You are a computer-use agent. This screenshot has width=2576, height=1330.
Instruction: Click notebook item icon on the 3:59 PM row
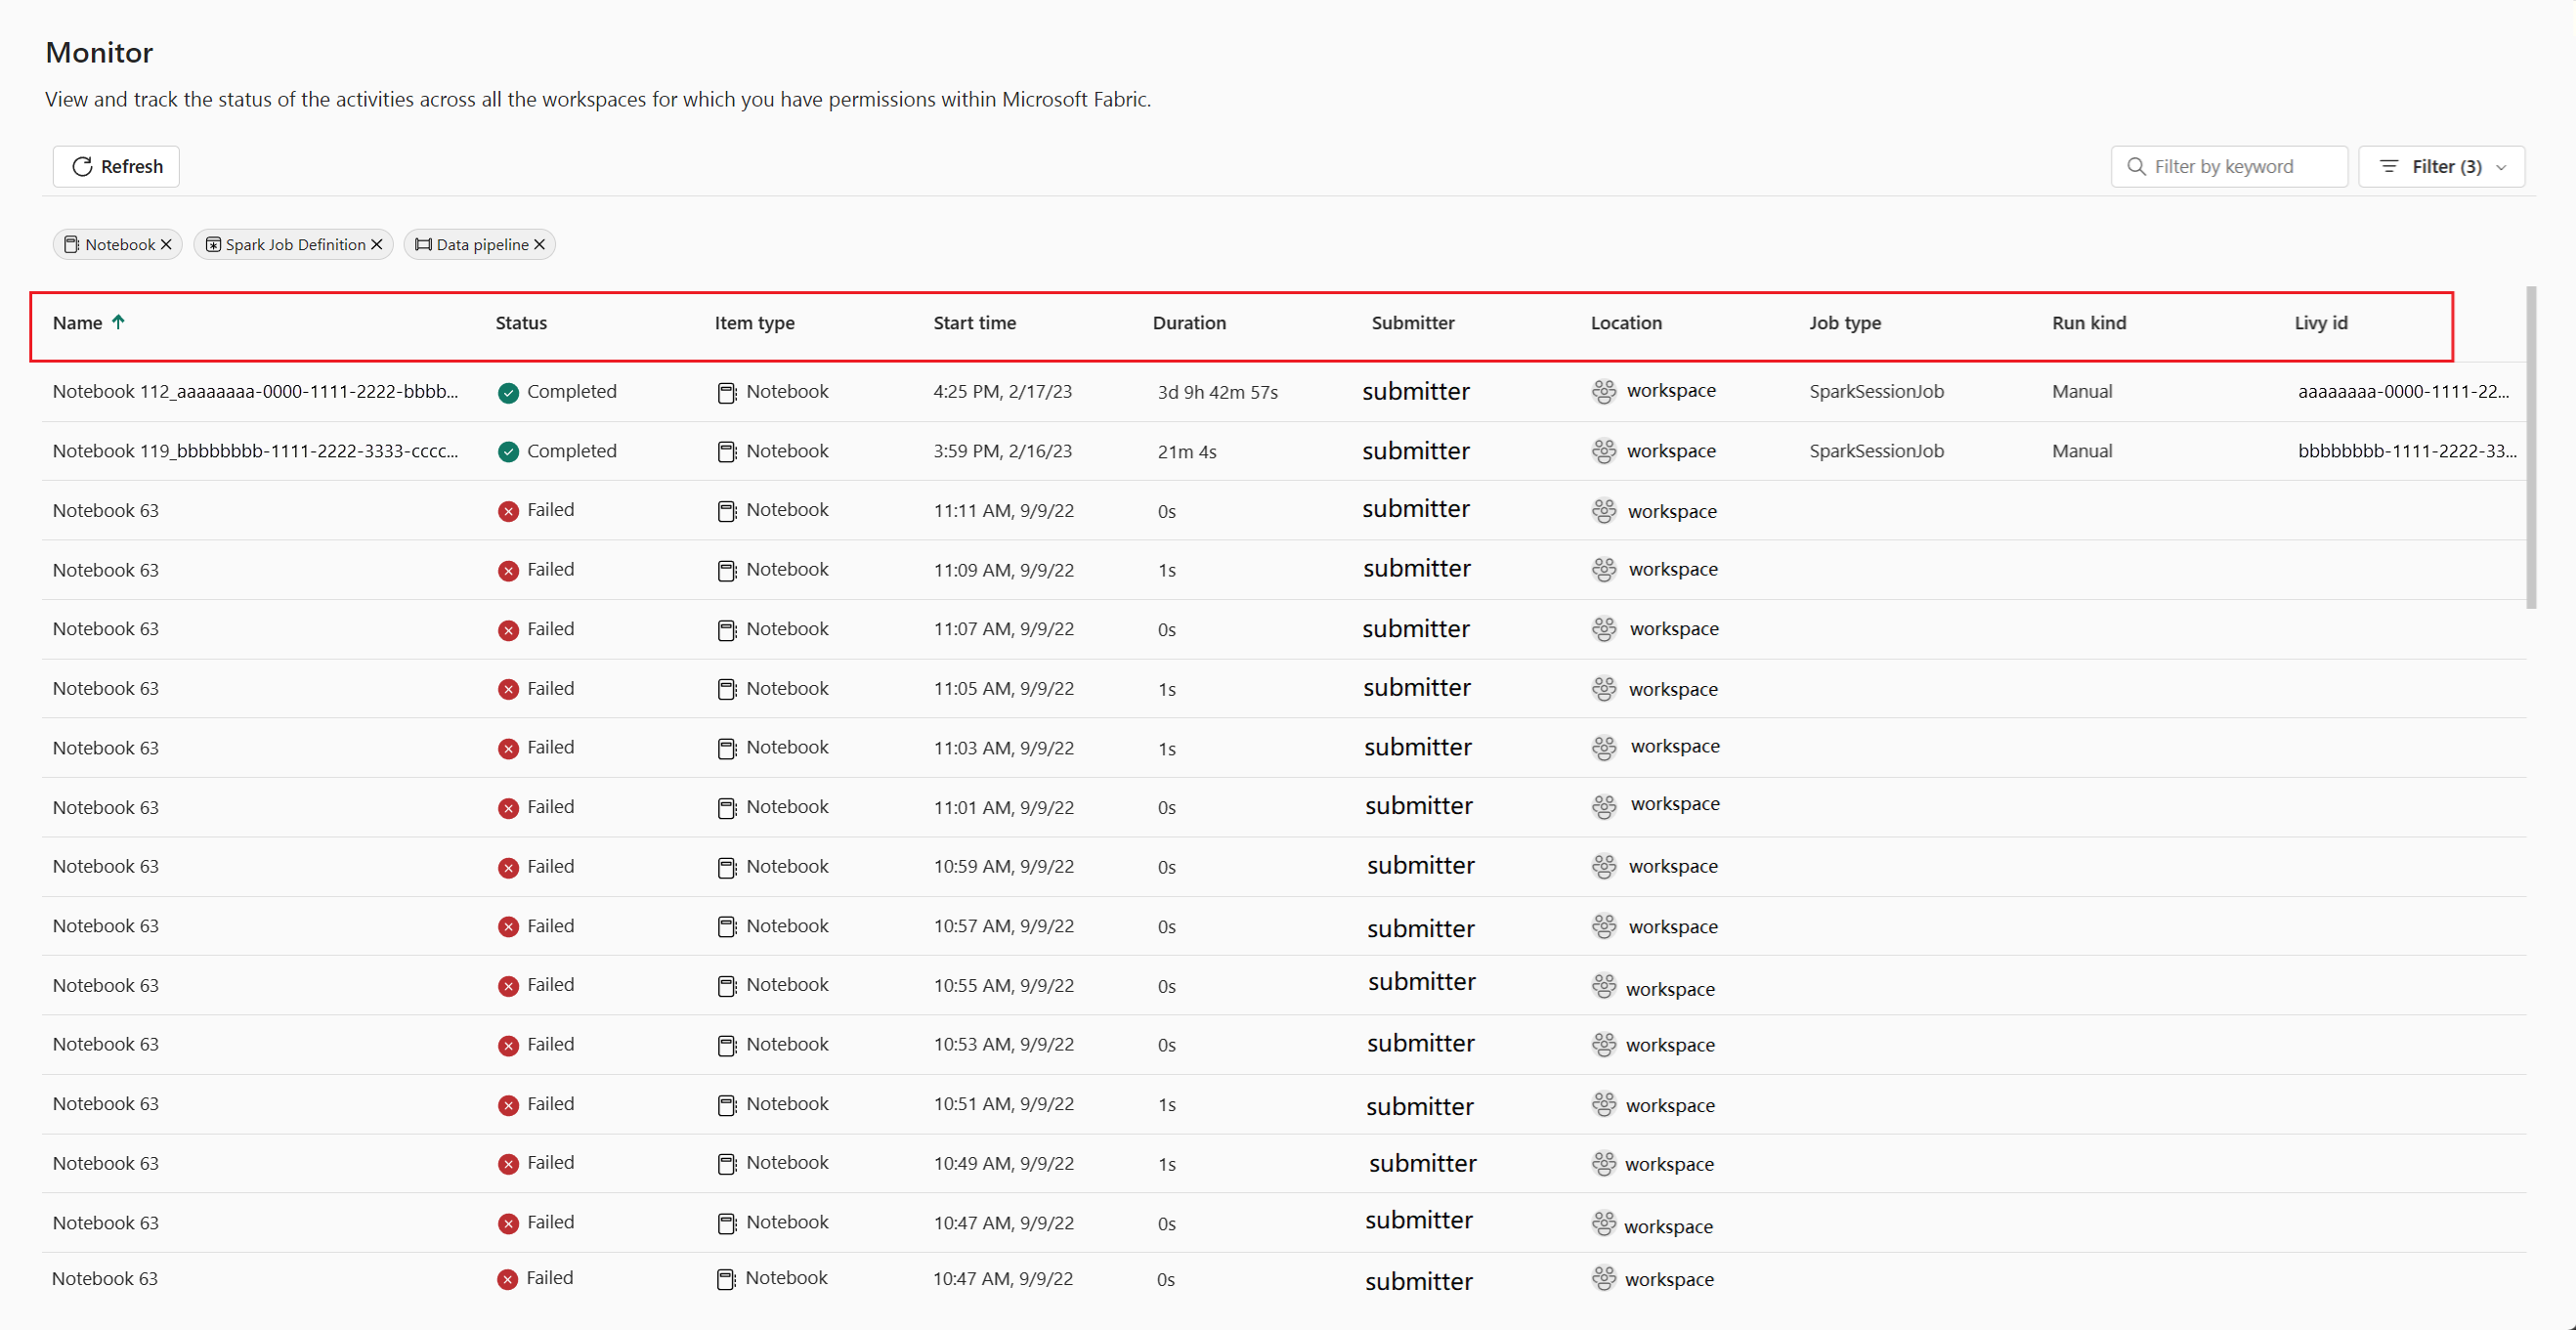(727, 452)
